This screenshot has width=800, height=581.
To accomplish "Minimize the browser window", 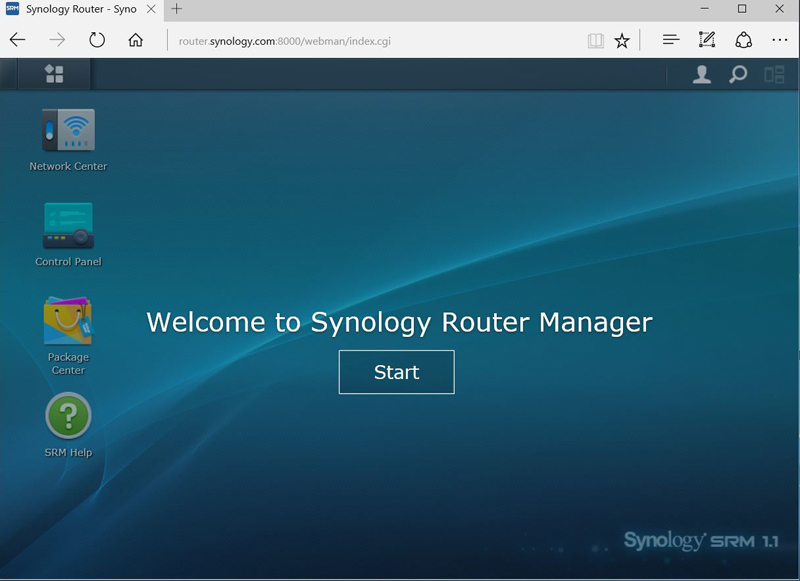I will (x=705, y=9).
